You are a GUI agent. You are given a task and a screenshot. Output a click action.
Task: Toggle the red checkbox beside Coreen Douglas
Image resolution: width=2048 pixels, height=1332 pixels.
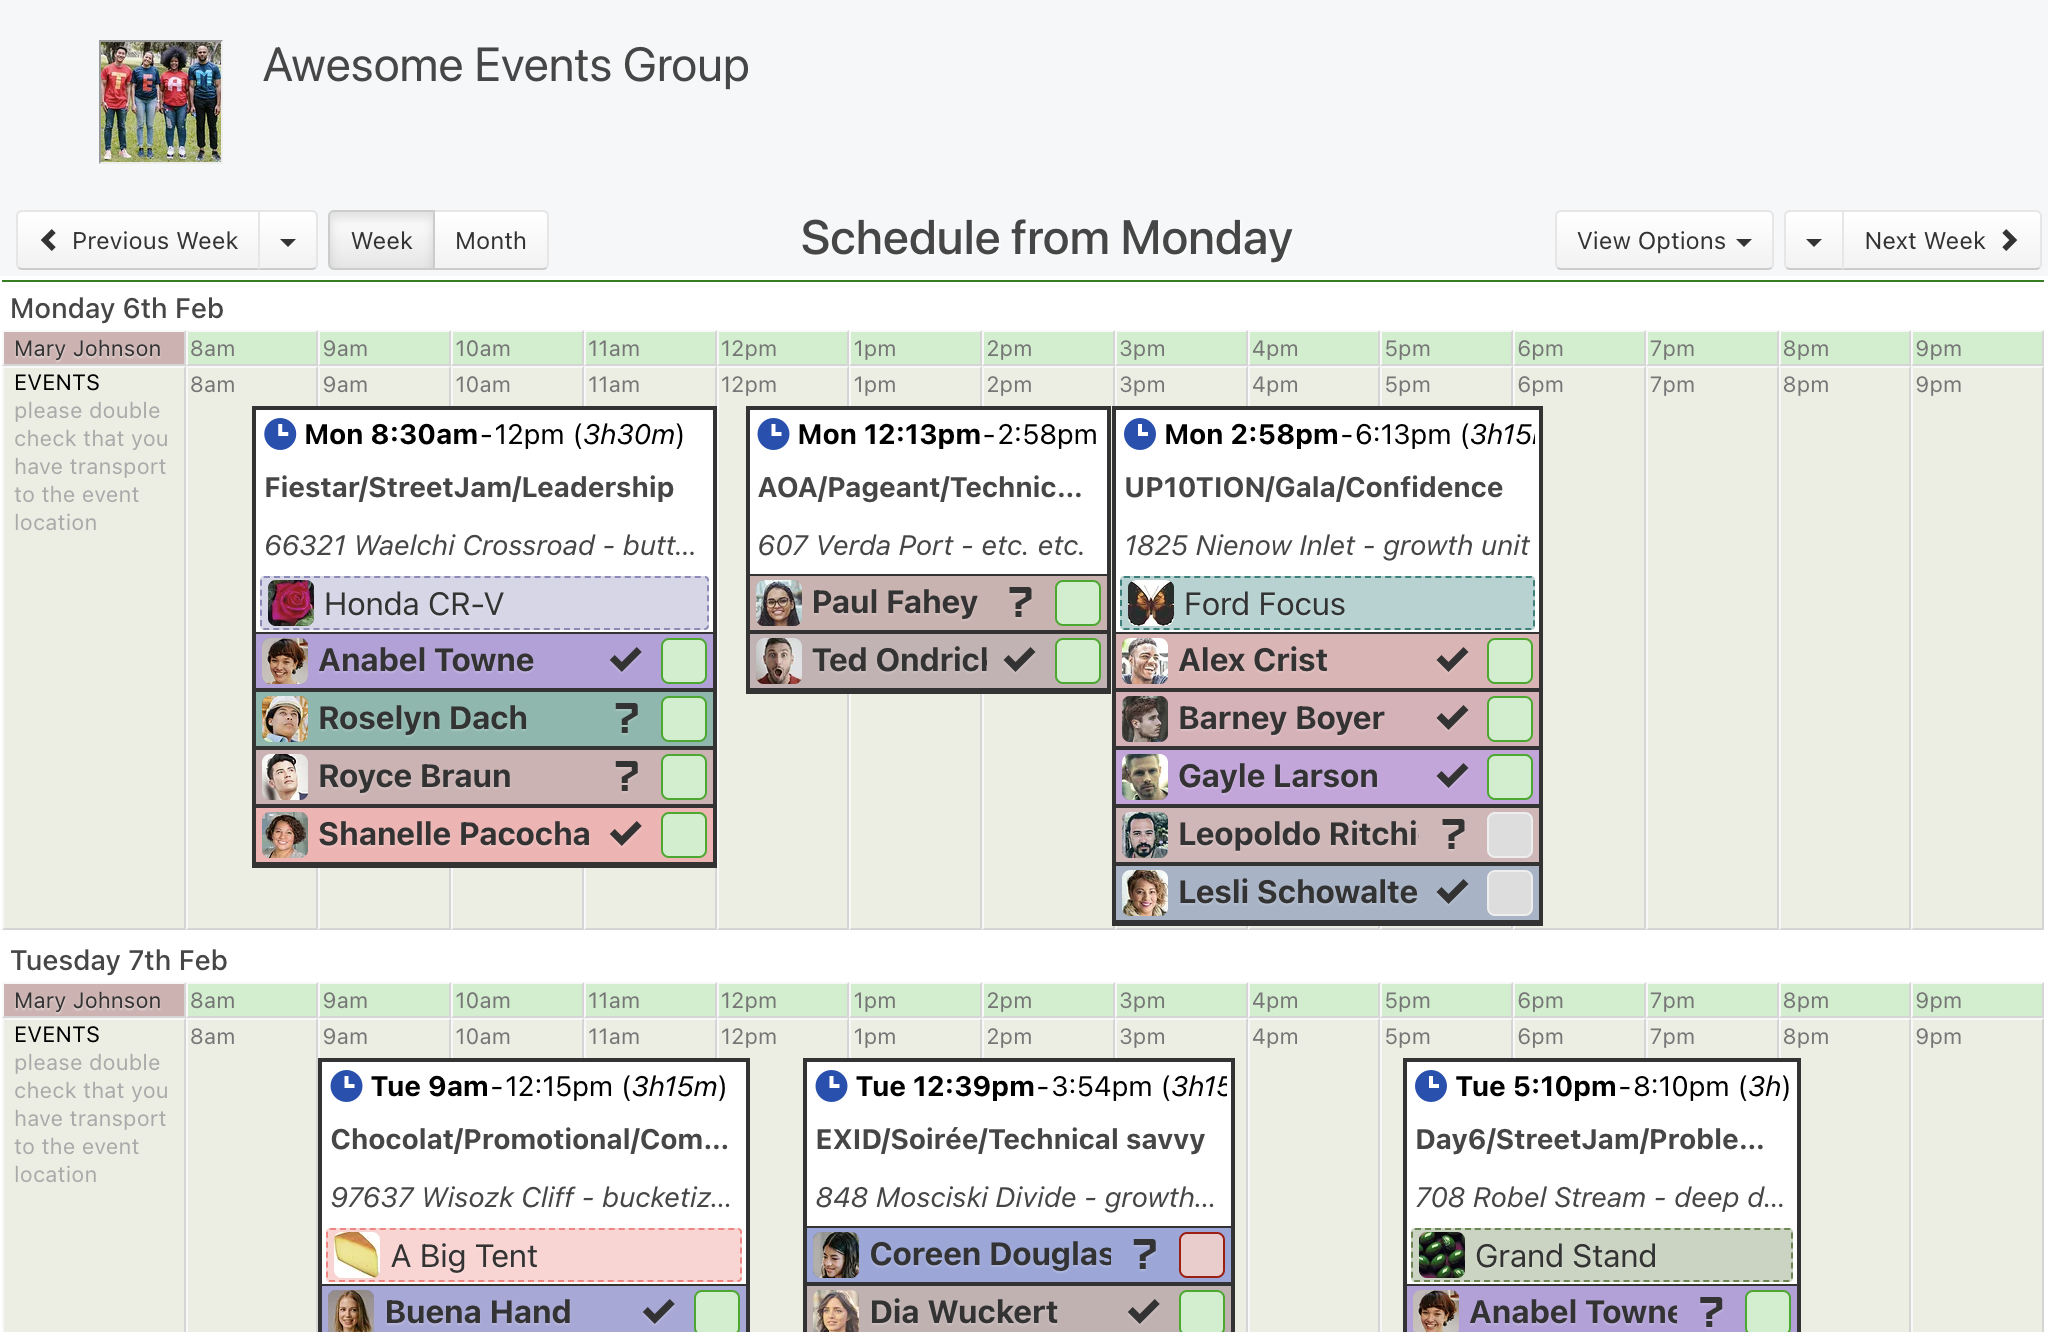point(1202,1254)
